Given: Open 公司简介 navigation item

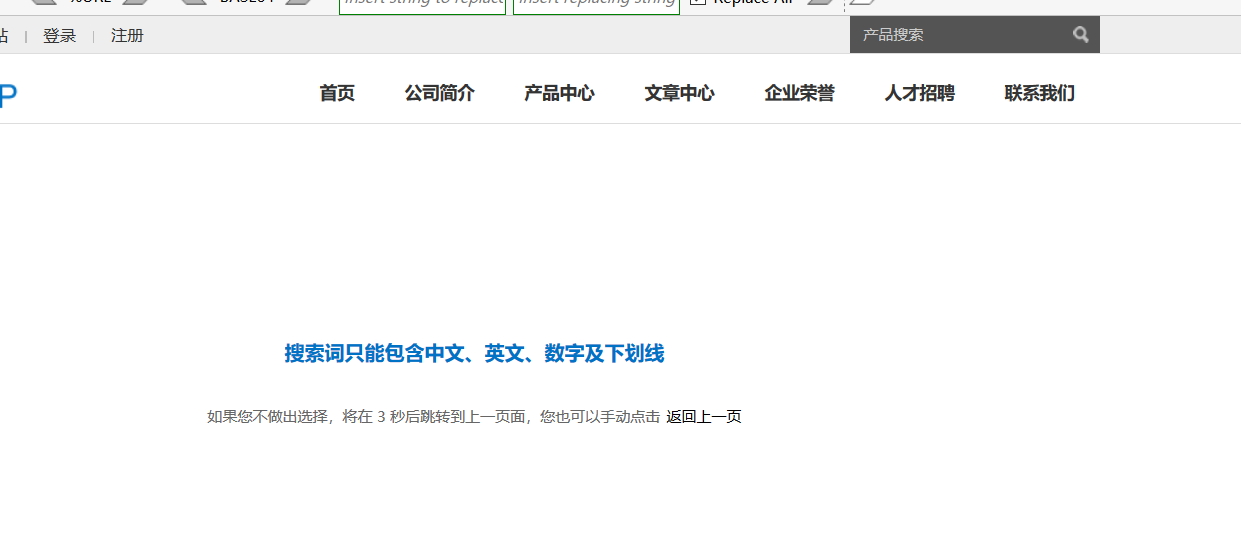Looking at the screenshot, I should point(439,93).
